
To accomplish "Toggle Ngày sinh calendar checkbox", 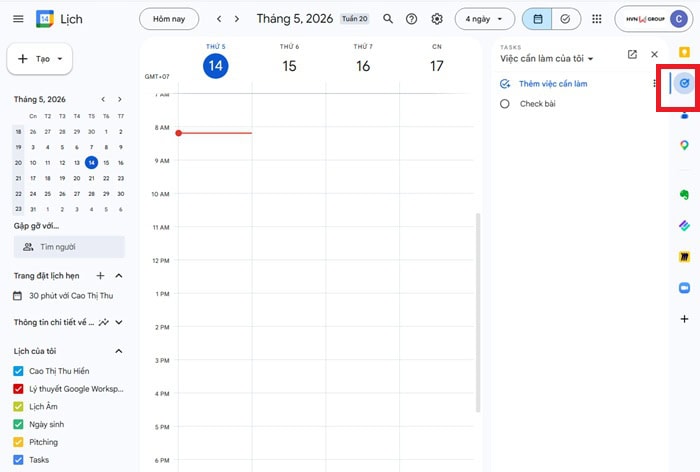I will [x=18, y=424].
